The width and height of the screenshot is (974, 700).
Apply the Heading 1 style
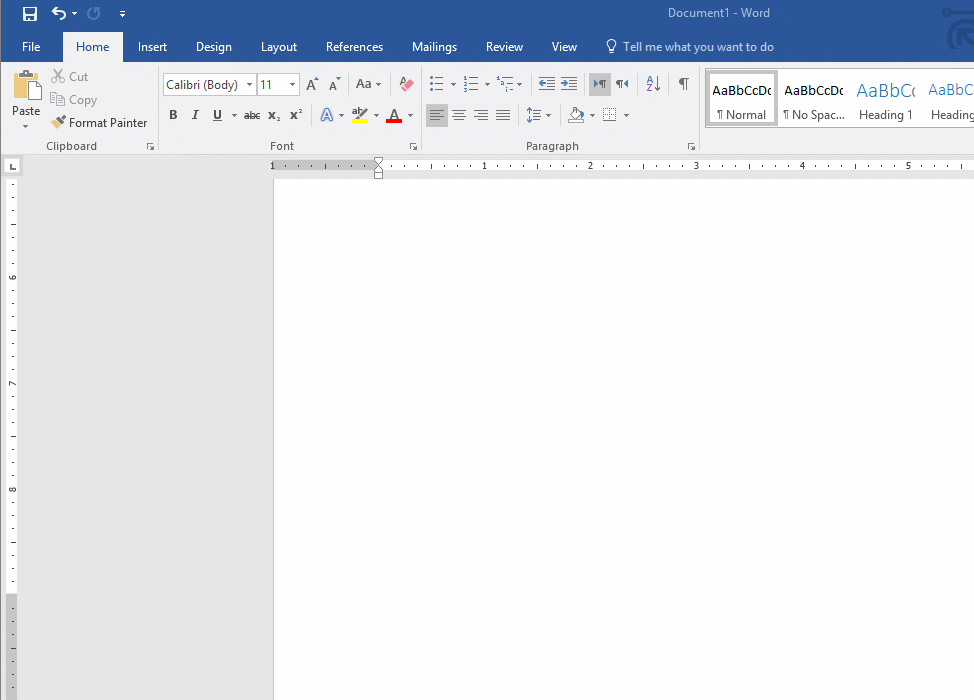point(886,98)
